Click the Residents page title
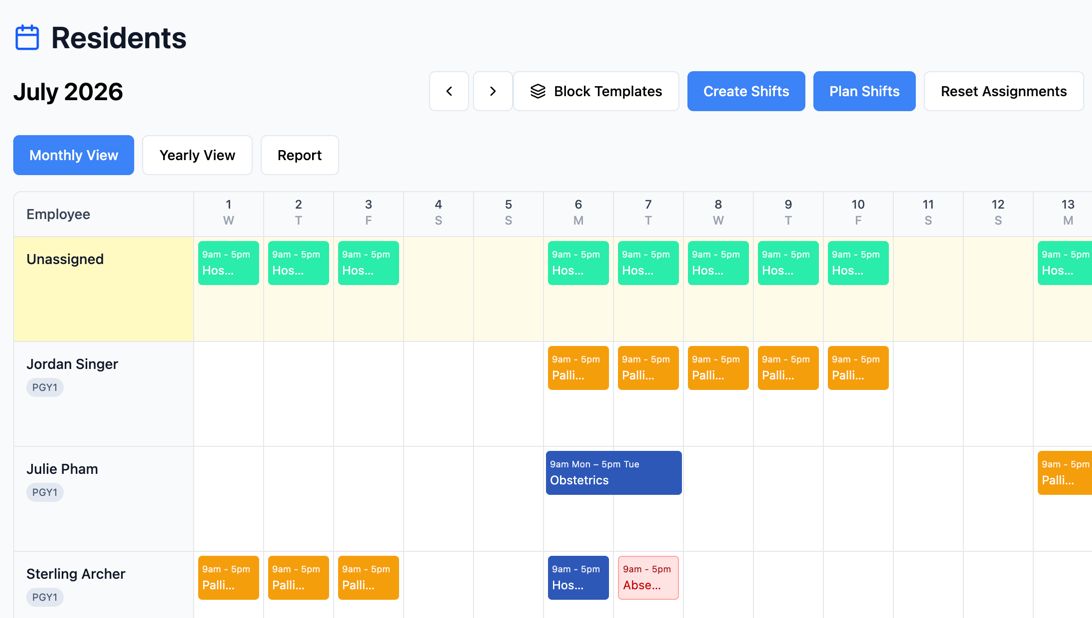 tap(118, 38)
